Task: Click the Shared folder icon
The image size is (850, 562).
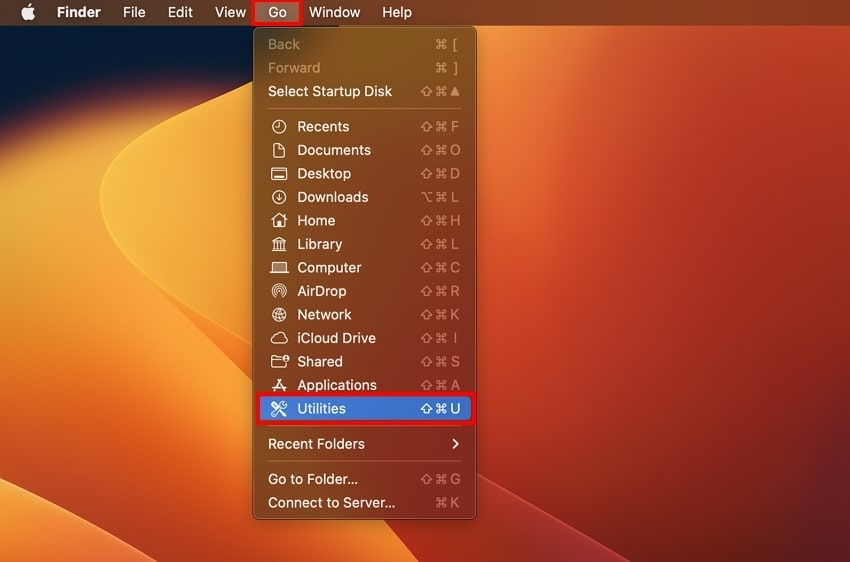Action: (x=280, y=361)
